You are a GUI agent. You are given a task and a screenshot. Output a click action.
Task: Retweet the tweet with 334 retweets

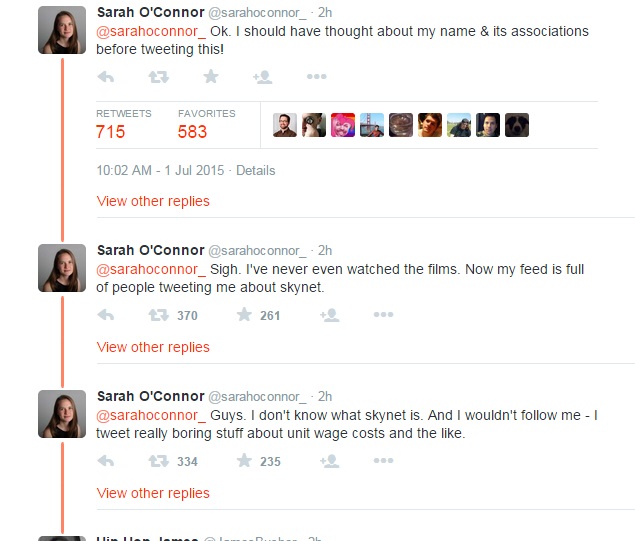158,461
